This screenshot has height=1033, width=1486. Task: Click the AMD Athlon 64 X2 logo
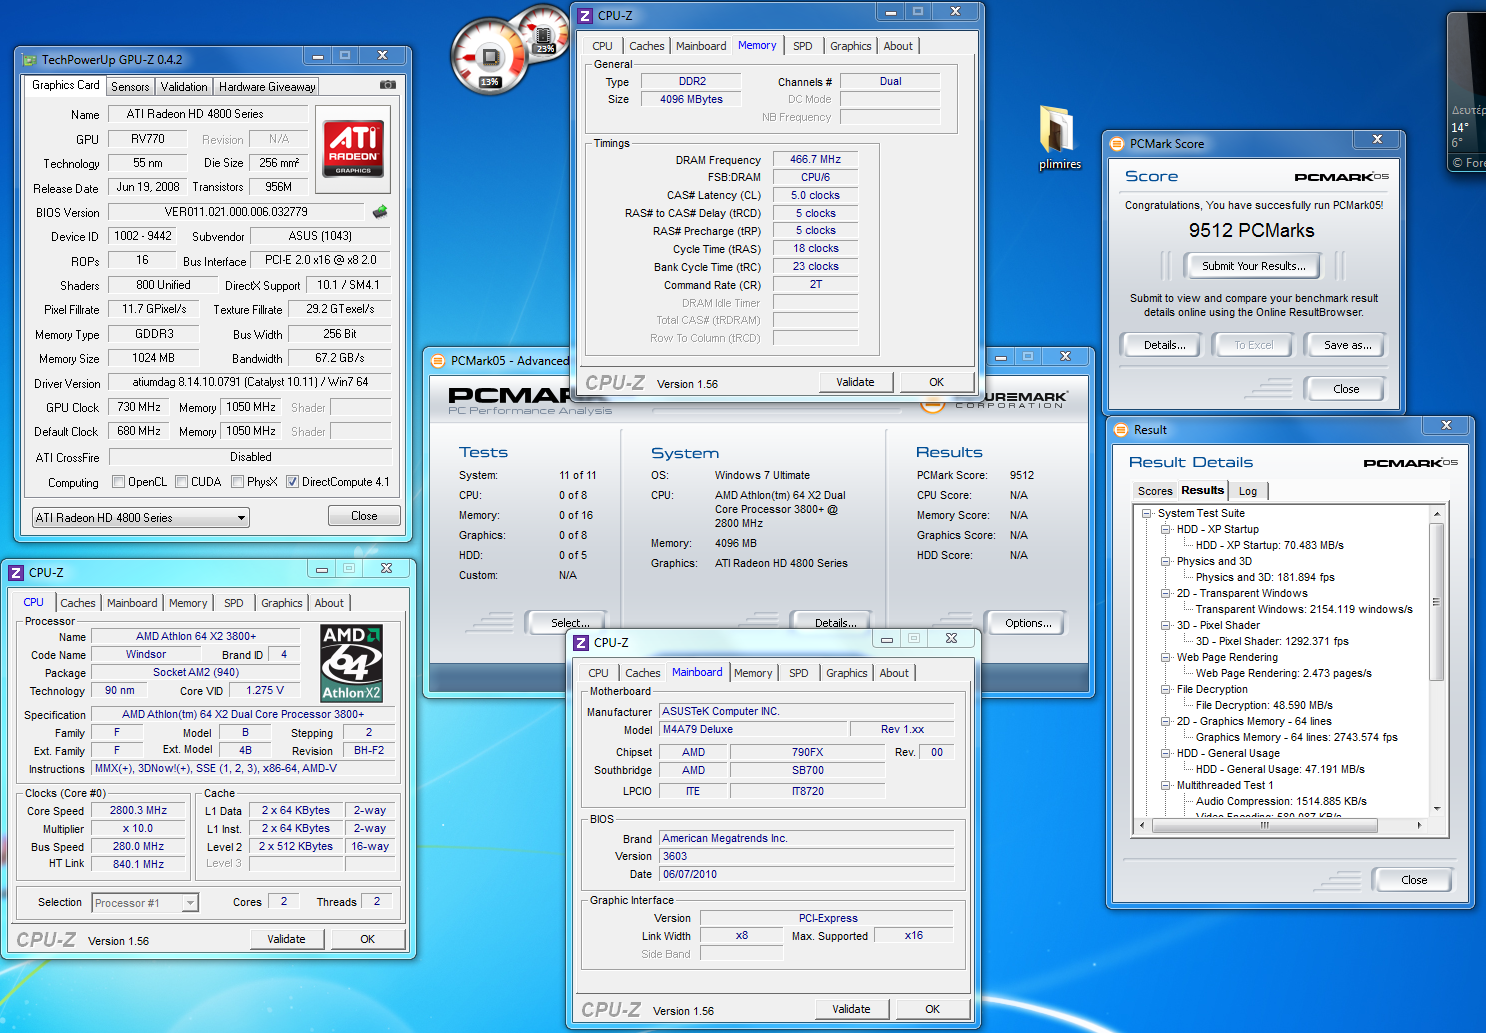click(x=351, y=663)
